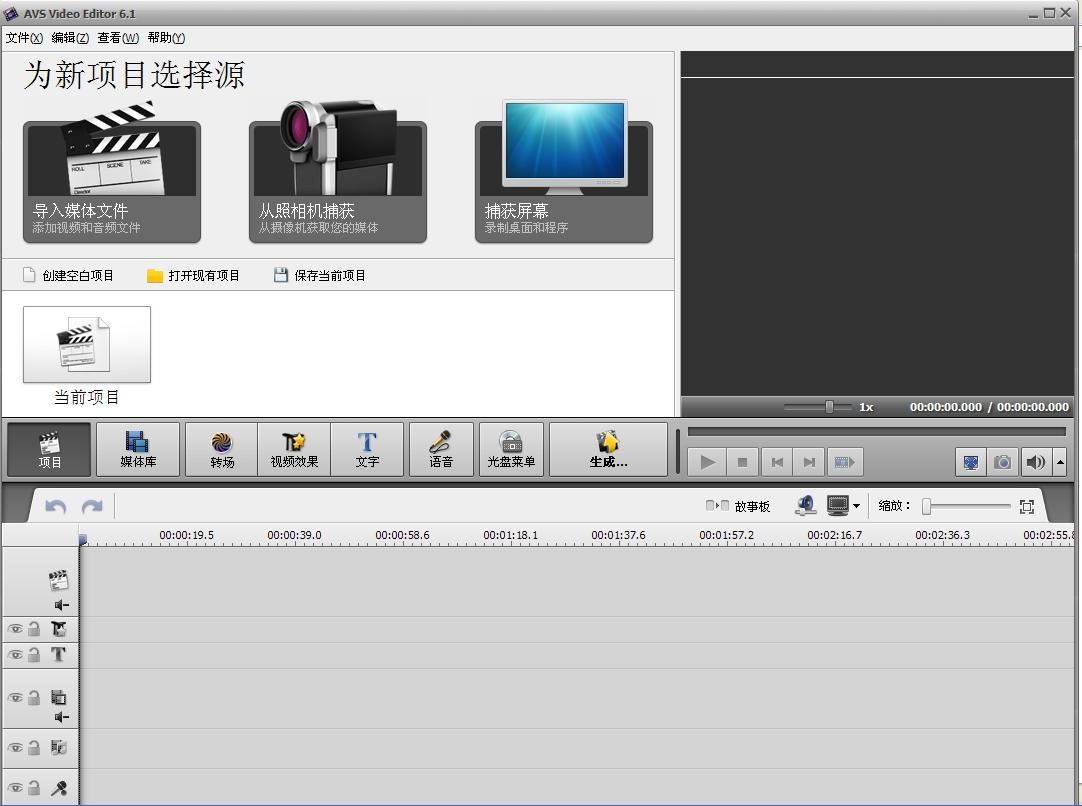Click the fullscreen preview monitor icon
1082x806 pixels.
tap(970, 462)
